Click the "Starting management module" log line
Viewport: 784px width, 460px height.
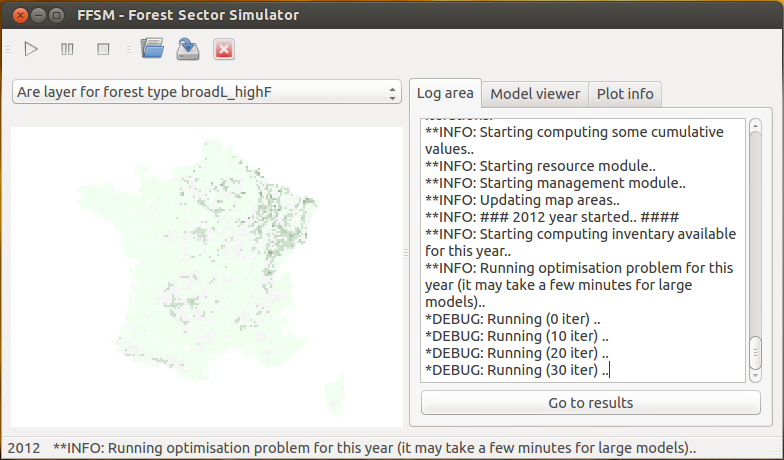[x=555, y=183]
